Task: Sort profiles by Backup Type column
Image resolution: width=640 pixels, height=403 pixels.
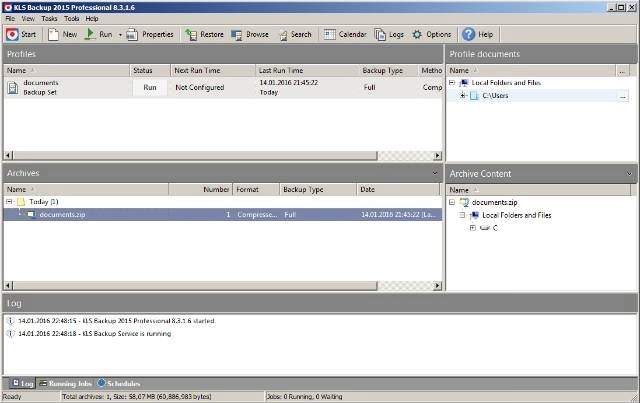Action: point(388,71)
